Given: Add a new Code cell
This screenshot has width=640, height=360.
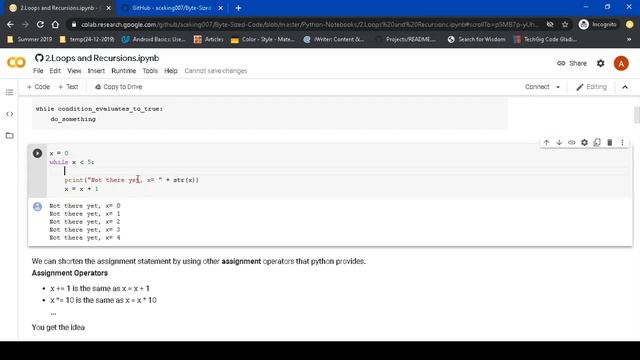Looking at the screenshot, I should point(38,87).
